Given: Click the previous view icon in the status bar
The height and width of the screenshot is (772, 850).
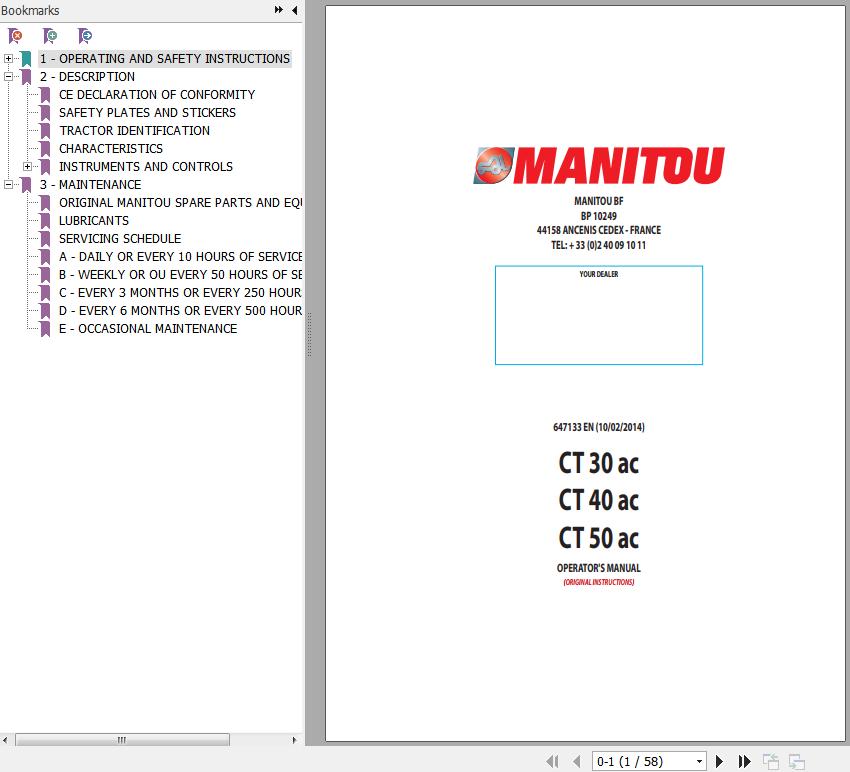Looking at the screenshot, I should tap(770, 761).
